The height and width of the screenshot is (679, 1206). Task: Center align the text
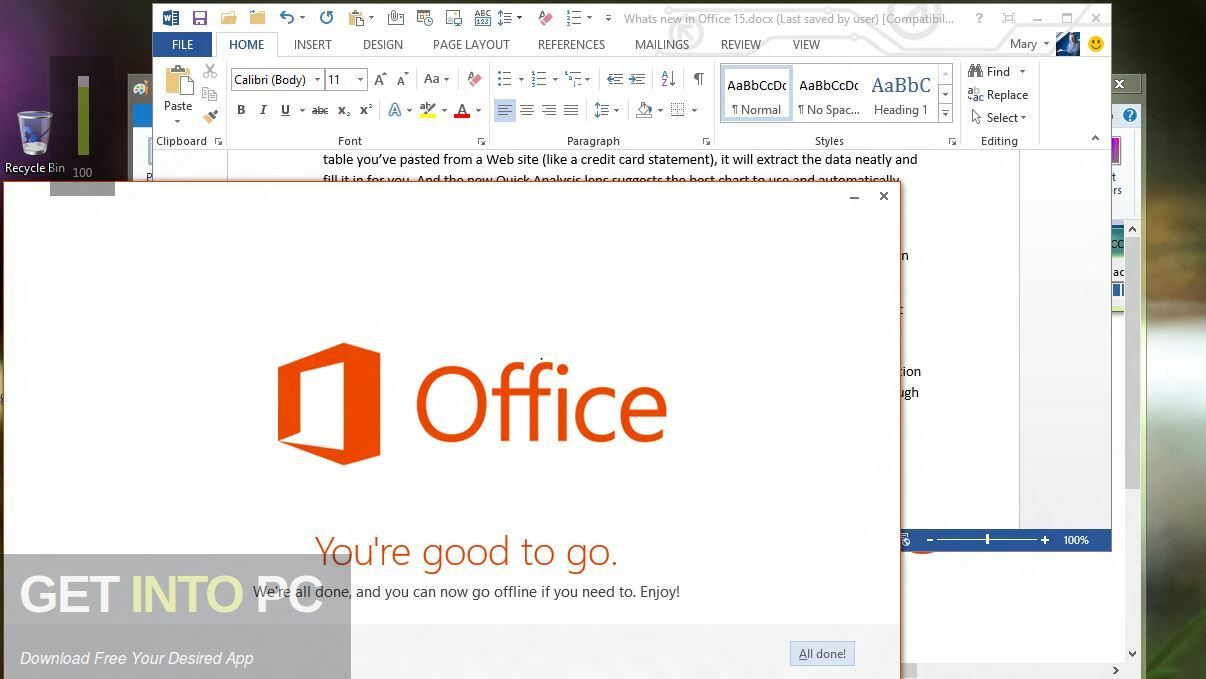527,110
